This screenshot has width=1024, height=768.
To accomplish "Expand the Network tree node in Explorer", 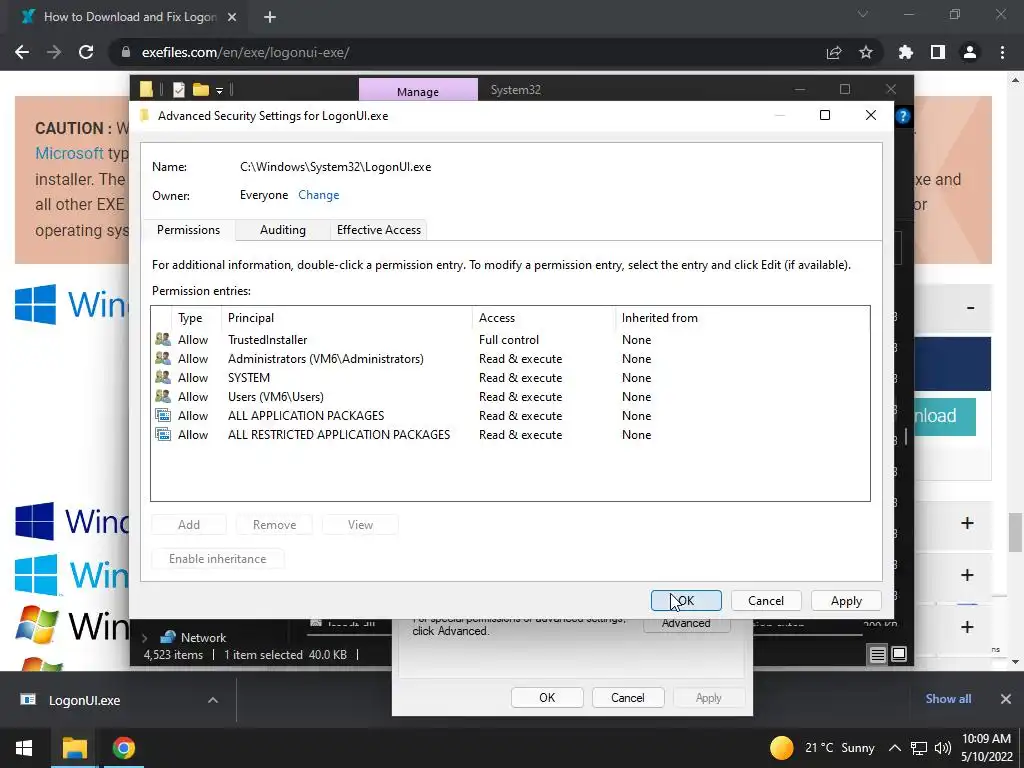I will point(144,638).
